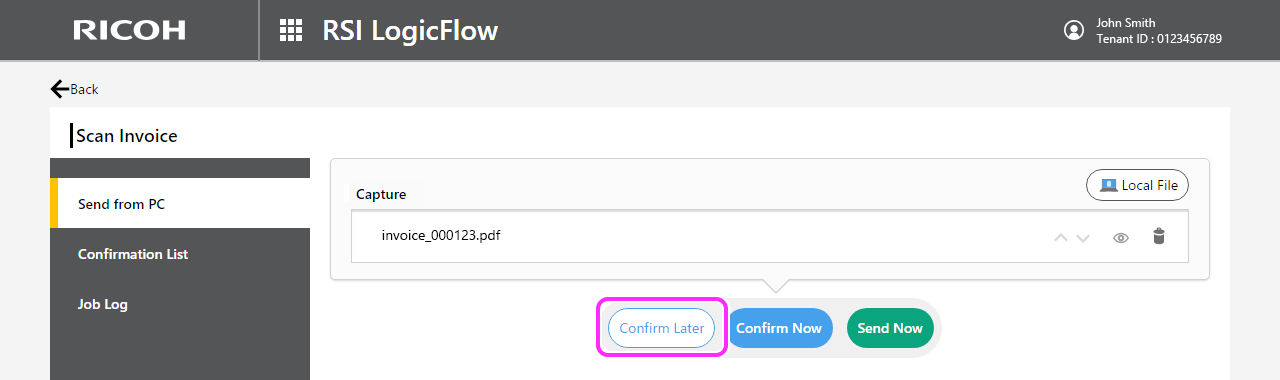Click the RICOH logo
This screenshot has width=1280, height=380.
(129, 30)
